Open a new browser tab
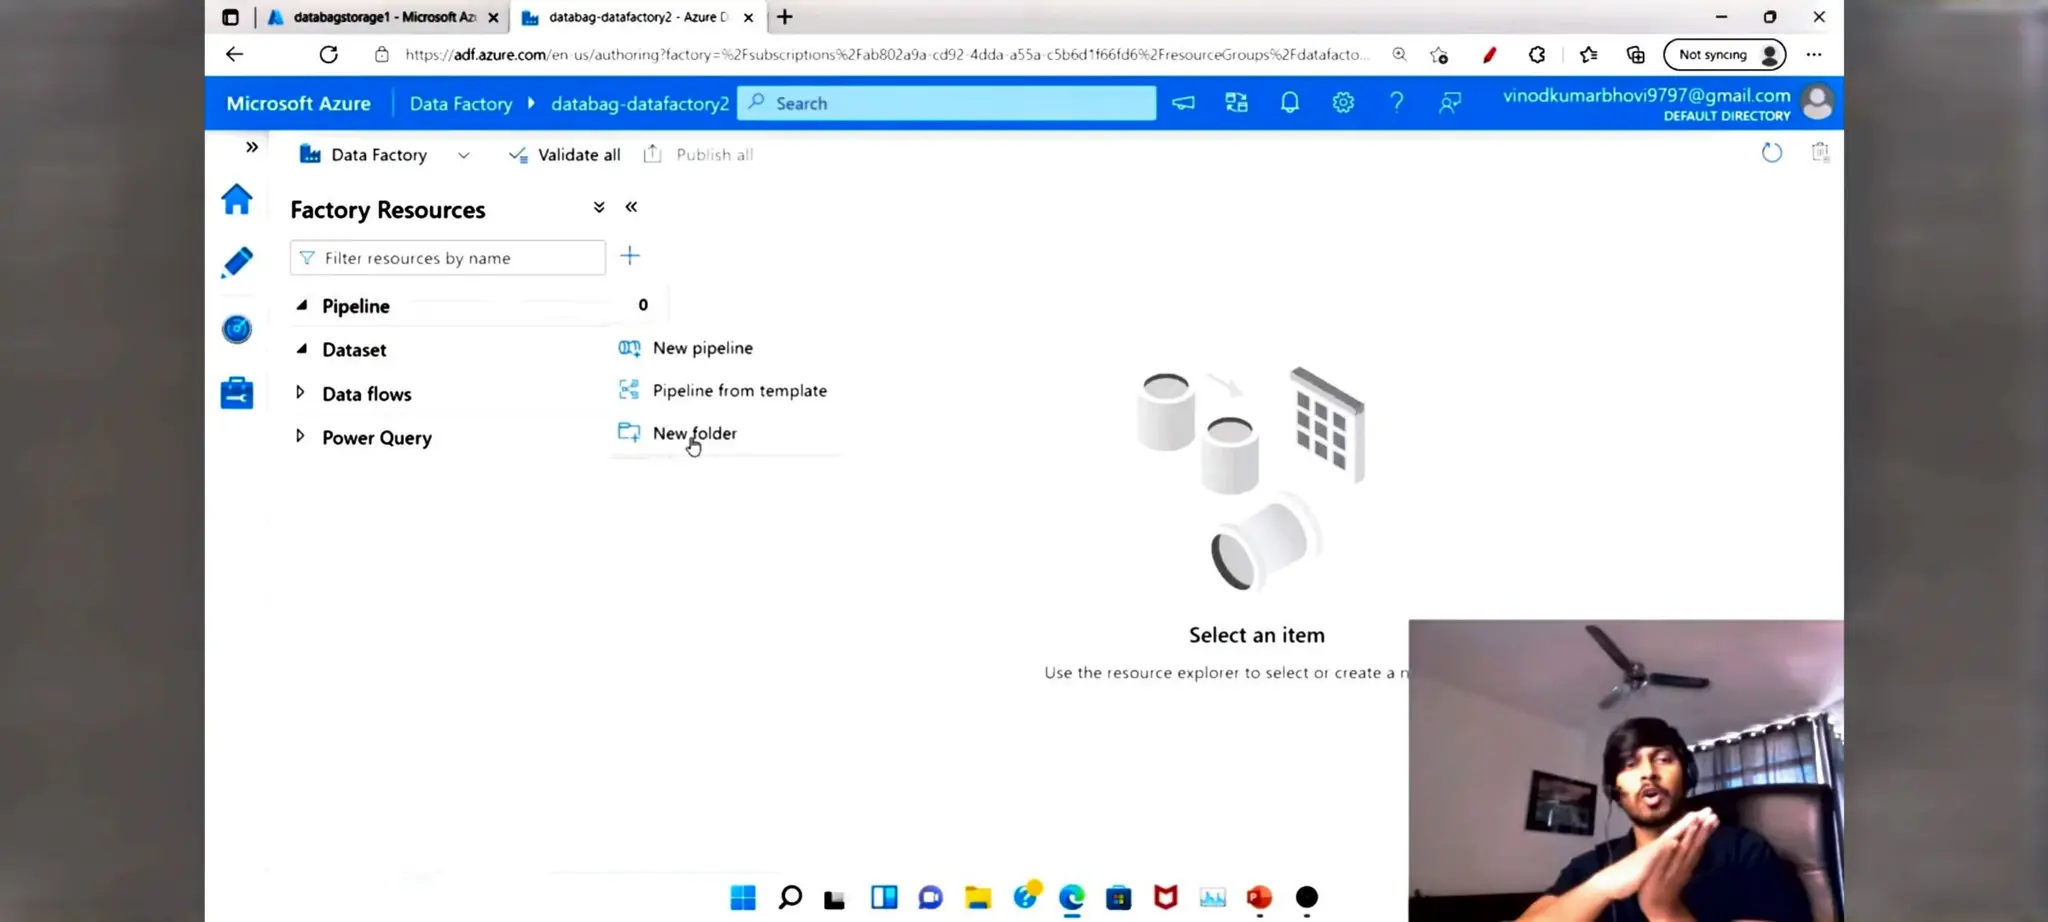The image size is (2048, 922). click(x=785, y=17)
